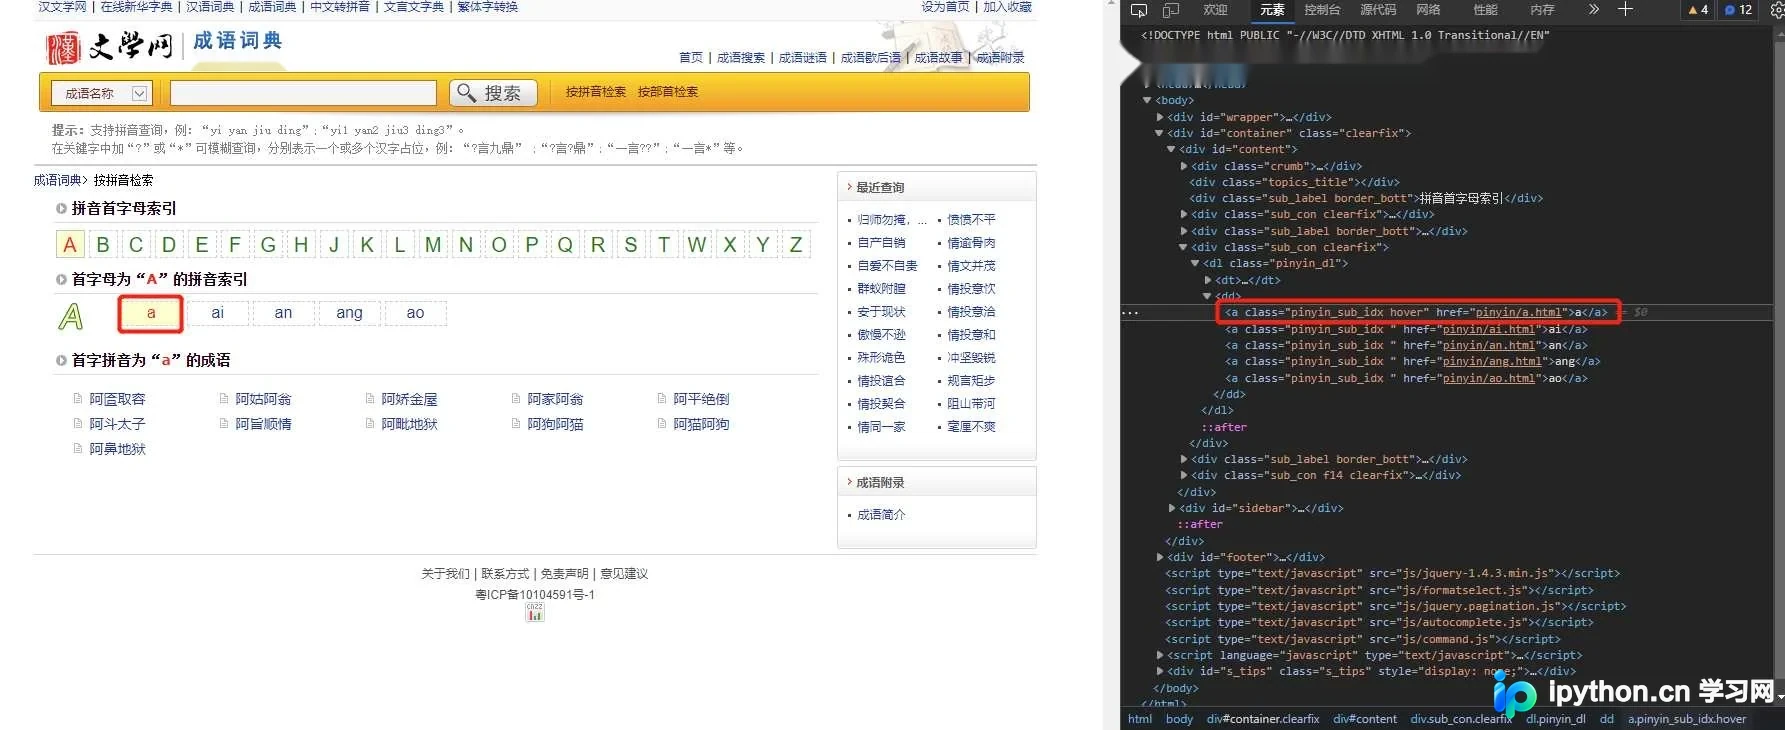
Task: Click the 按部首检索 link in the search bar
Action: [668, 92]
